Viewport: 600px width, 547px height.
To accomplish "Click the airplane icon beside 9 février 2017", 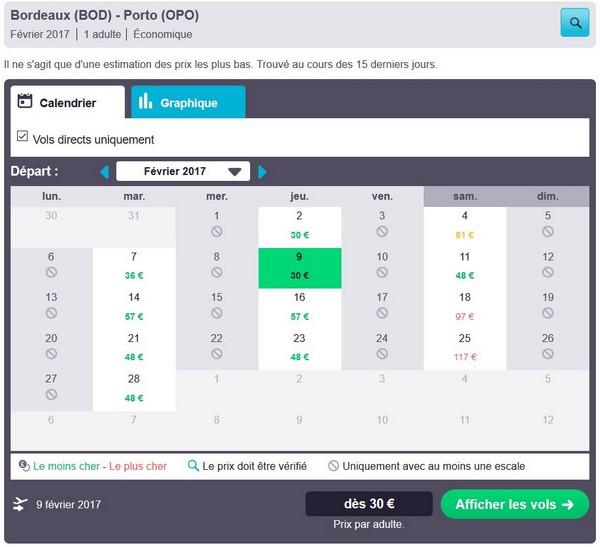I will coord(20,504).
